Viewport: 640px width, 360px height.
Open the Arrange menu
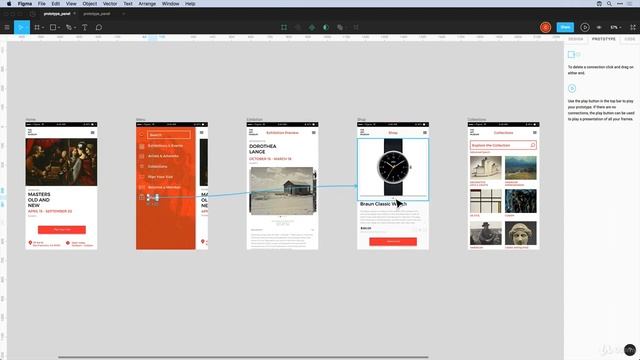(147, 4)
